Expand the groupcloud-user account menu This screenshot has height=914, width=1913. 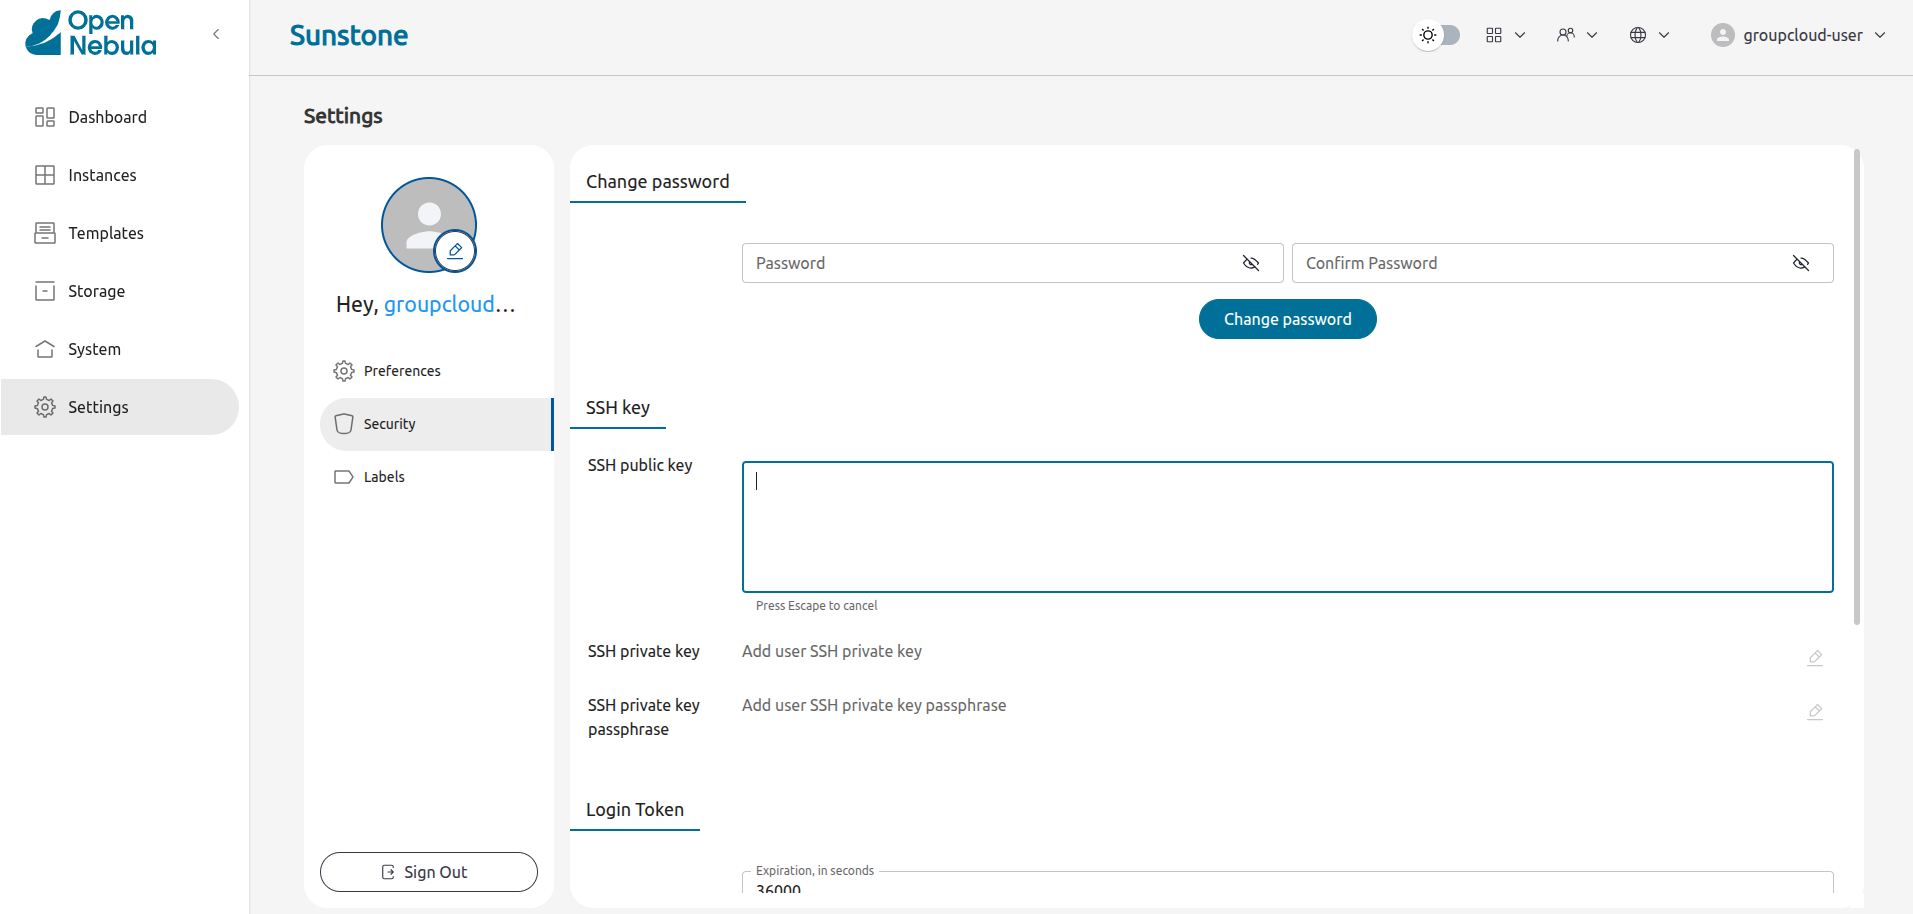[1798, 34]
